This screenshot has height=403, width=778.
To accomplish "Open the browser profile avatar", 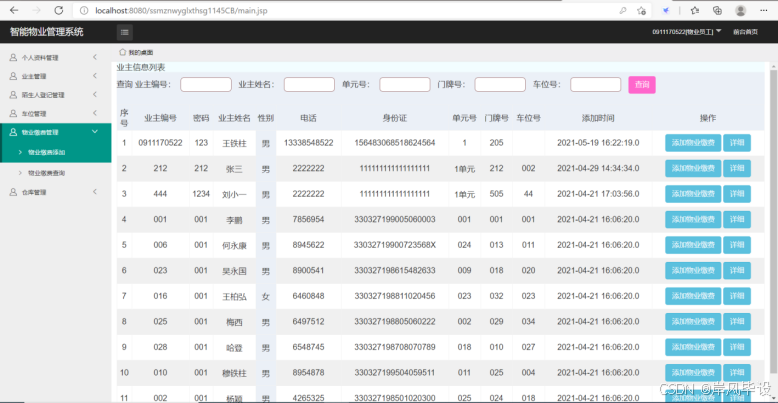I will pyautogui.click(x=741, y=10).
